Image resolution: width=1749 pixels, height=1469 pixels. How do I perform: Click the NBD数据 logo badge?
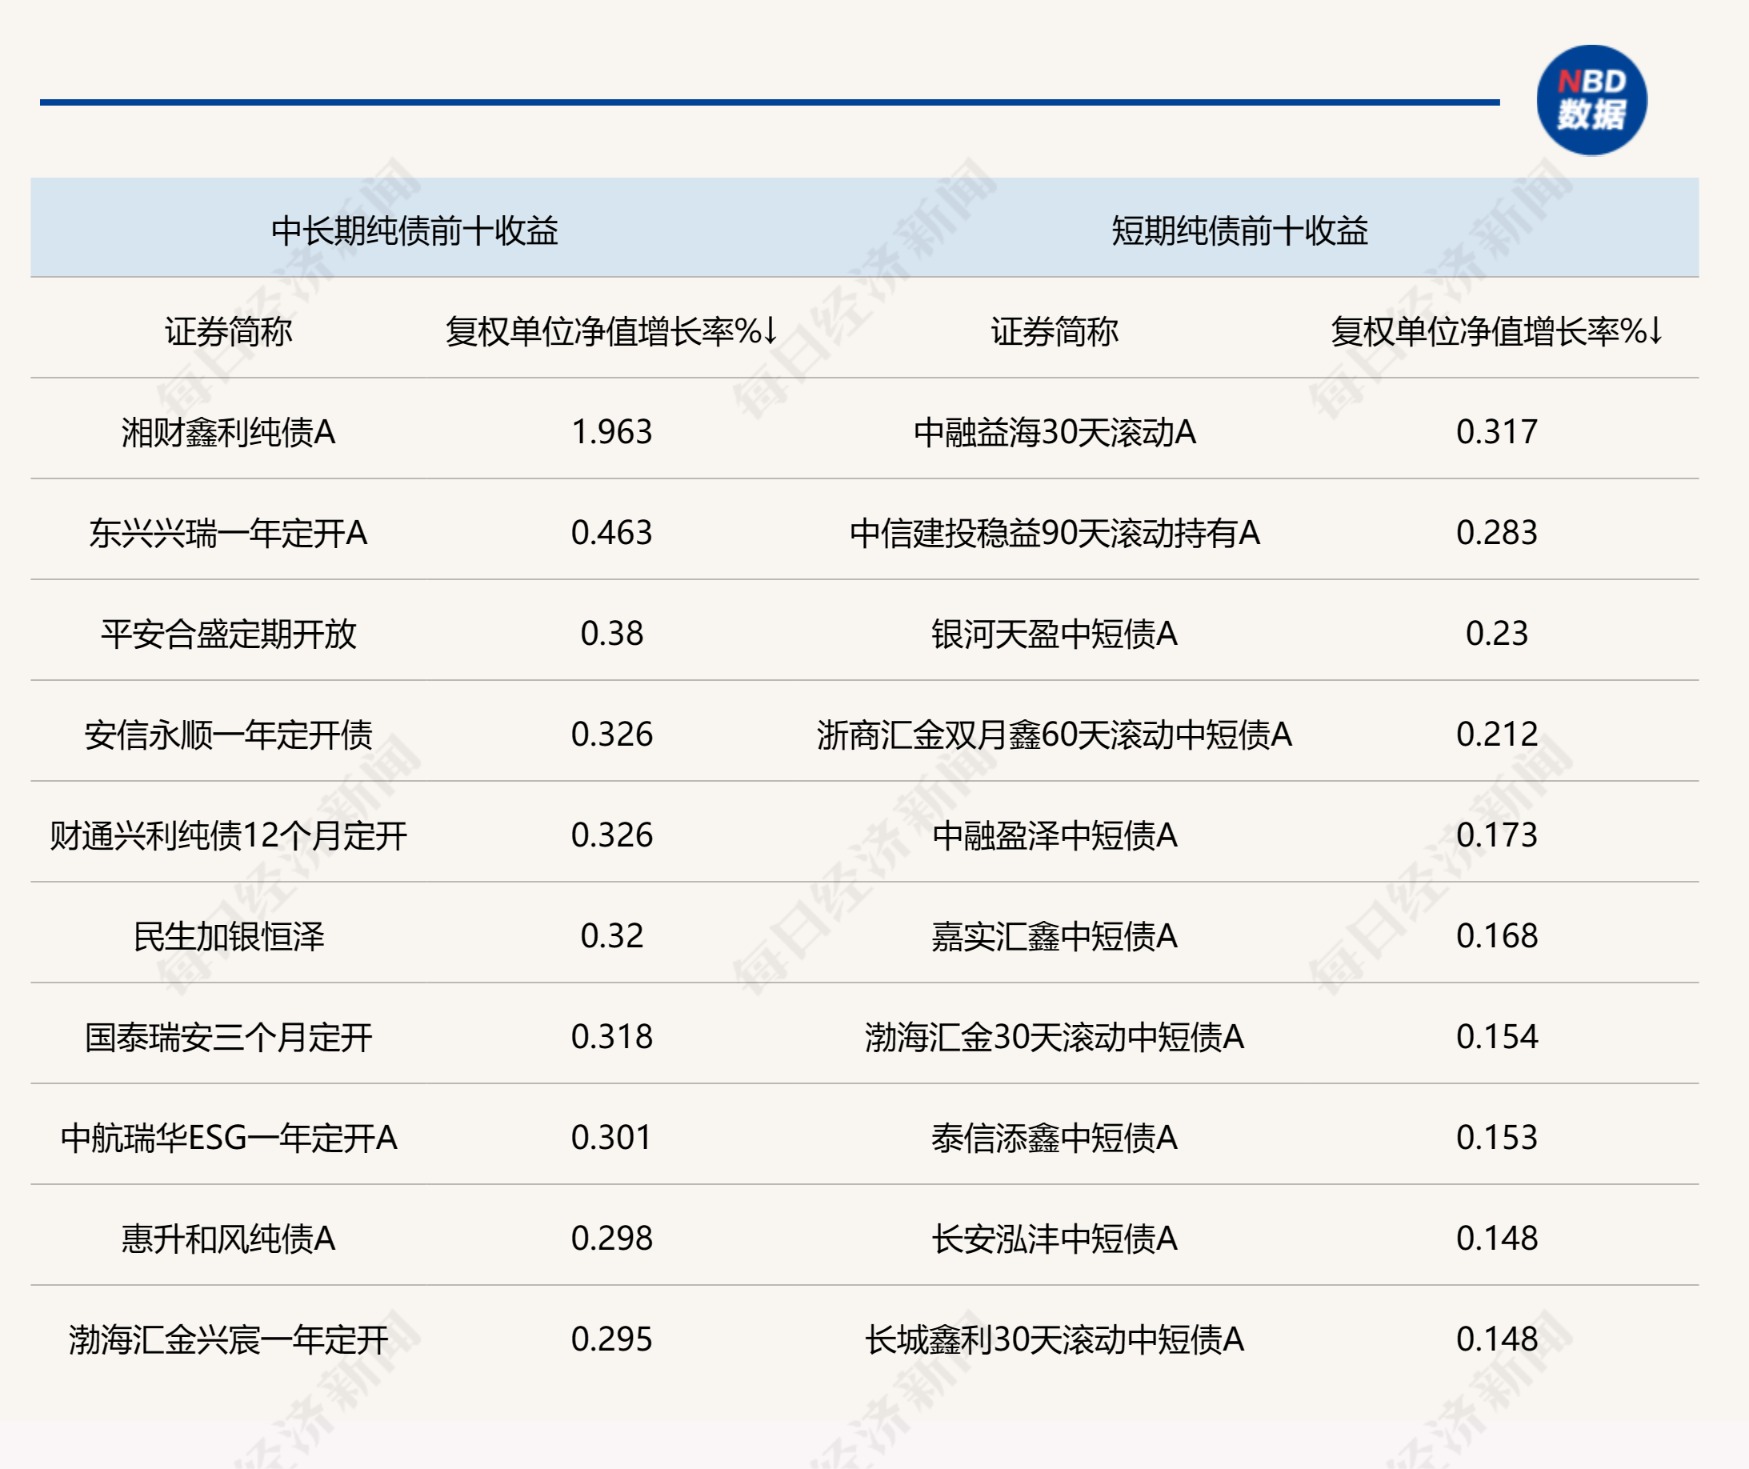(1591, 100)
